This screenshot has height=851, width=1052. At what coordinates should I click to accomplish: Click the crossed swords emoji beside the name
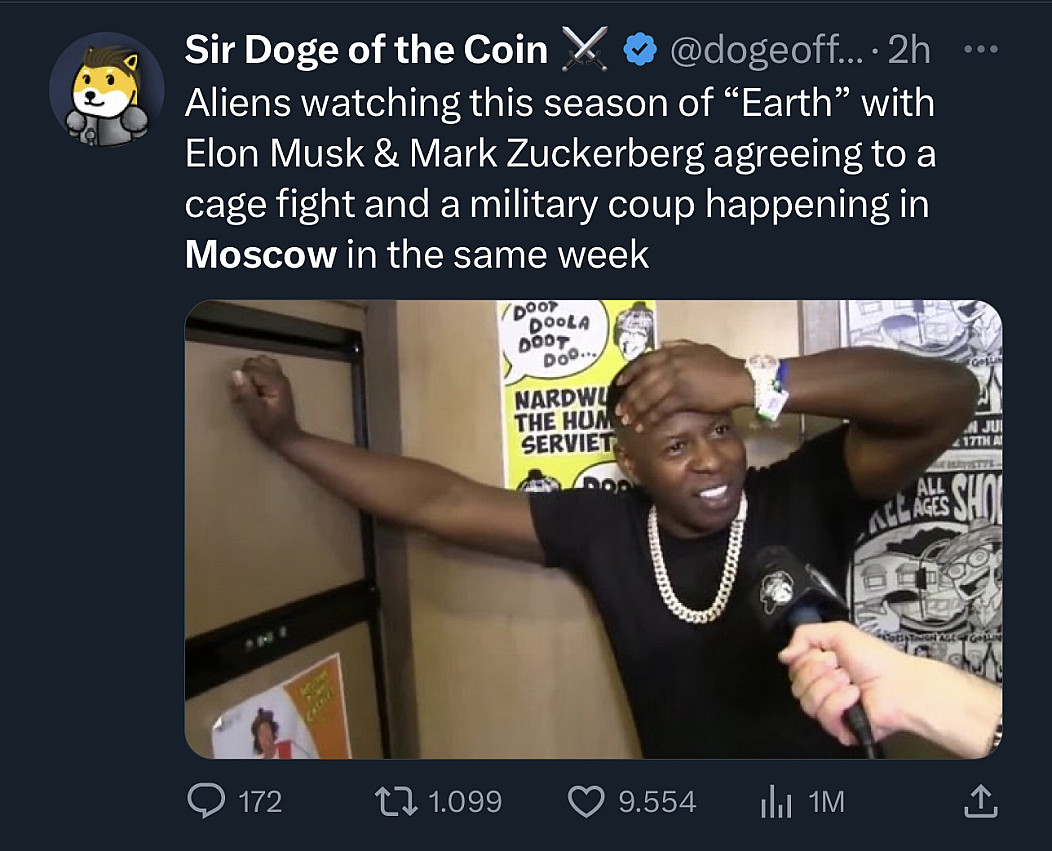[x=585, y=50]
